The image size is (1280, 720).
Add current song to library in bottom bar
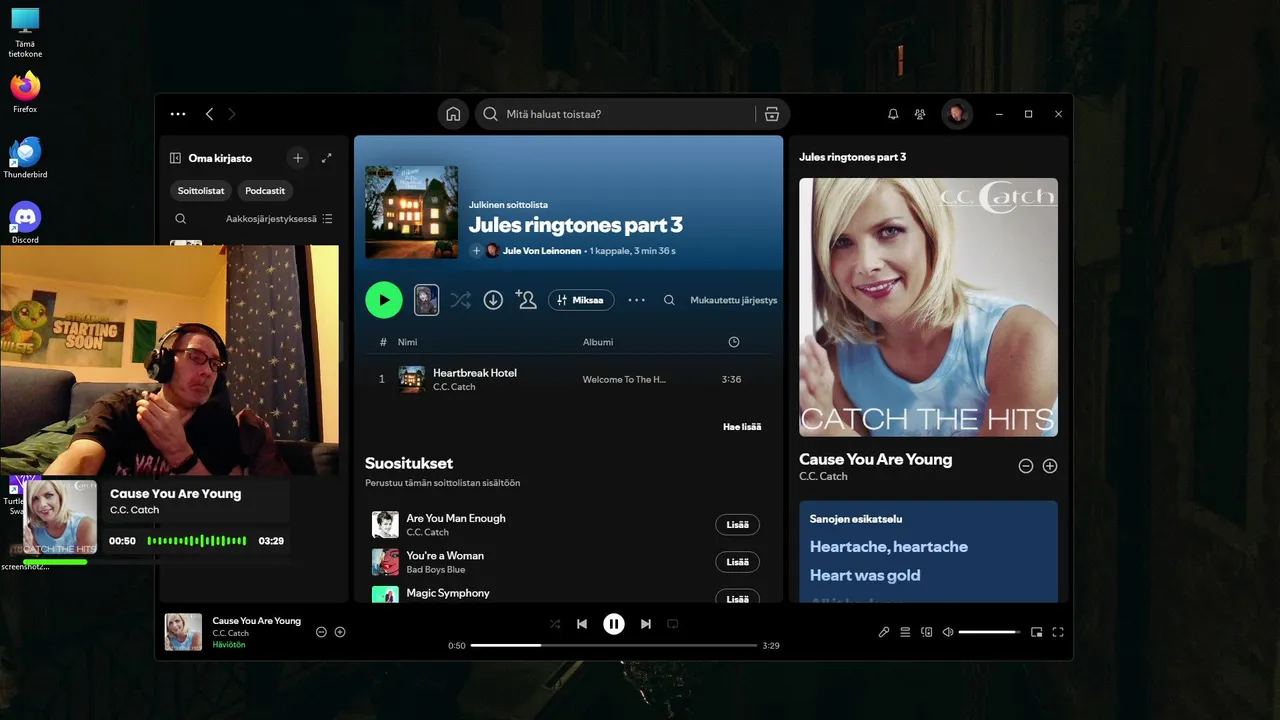click(x=340, y=632)
